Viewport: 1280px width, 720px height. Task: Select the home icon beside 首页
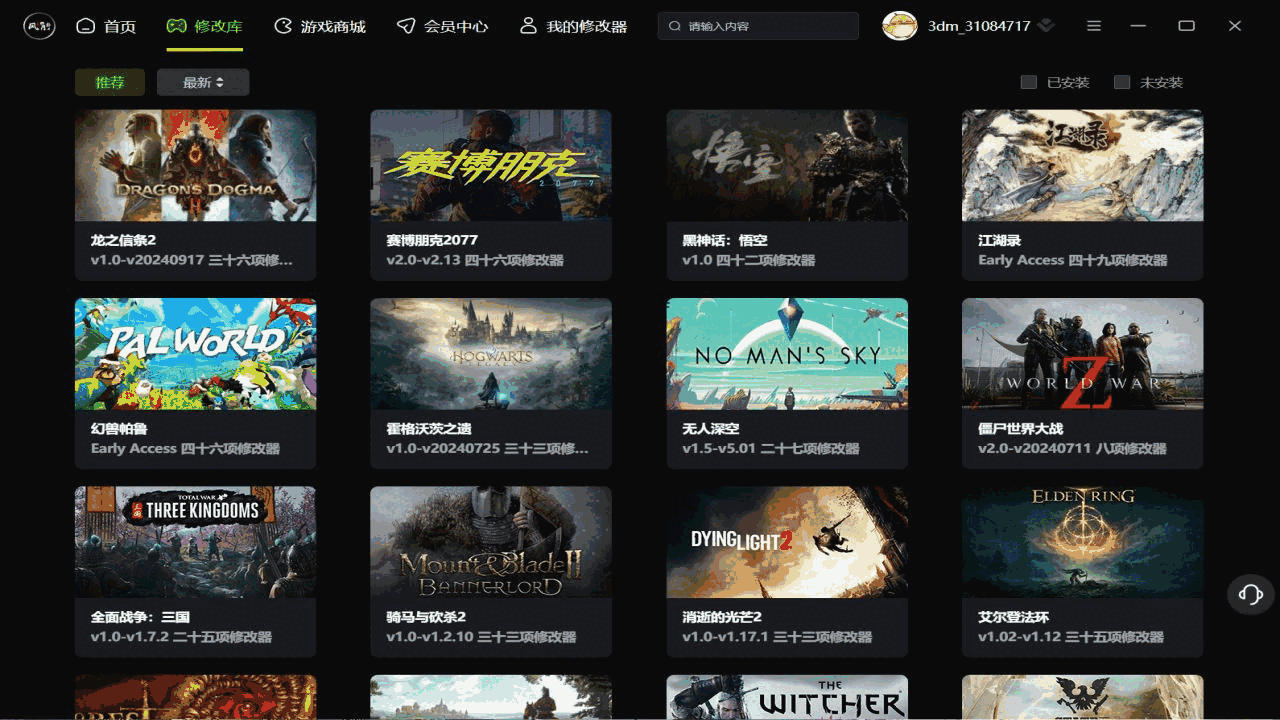[x=85, y=26]
